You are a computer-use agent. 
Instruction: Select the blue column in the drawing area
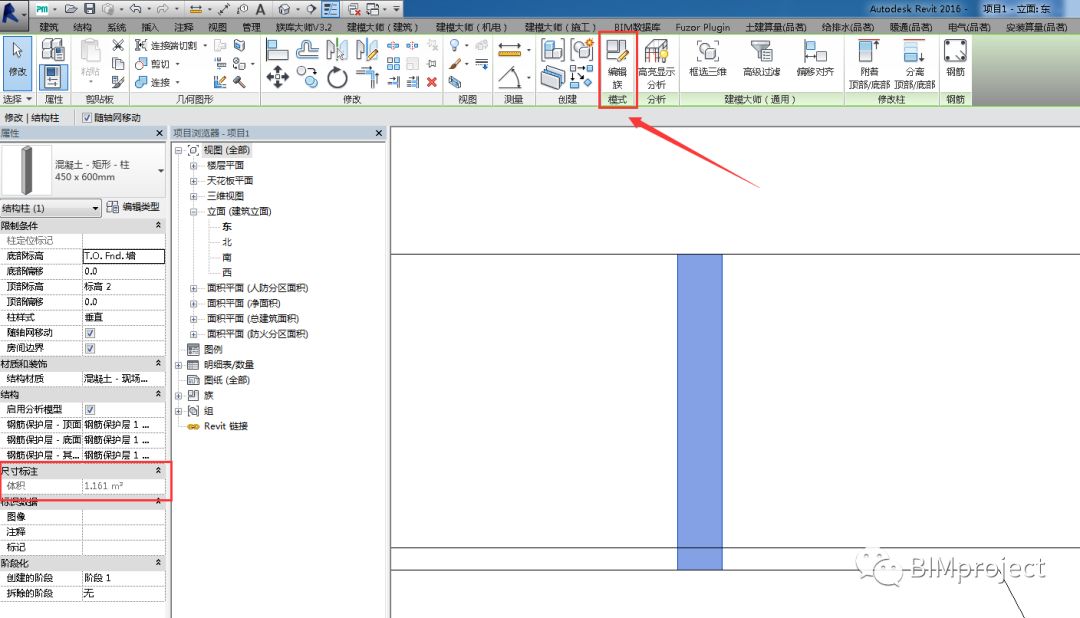700,412
